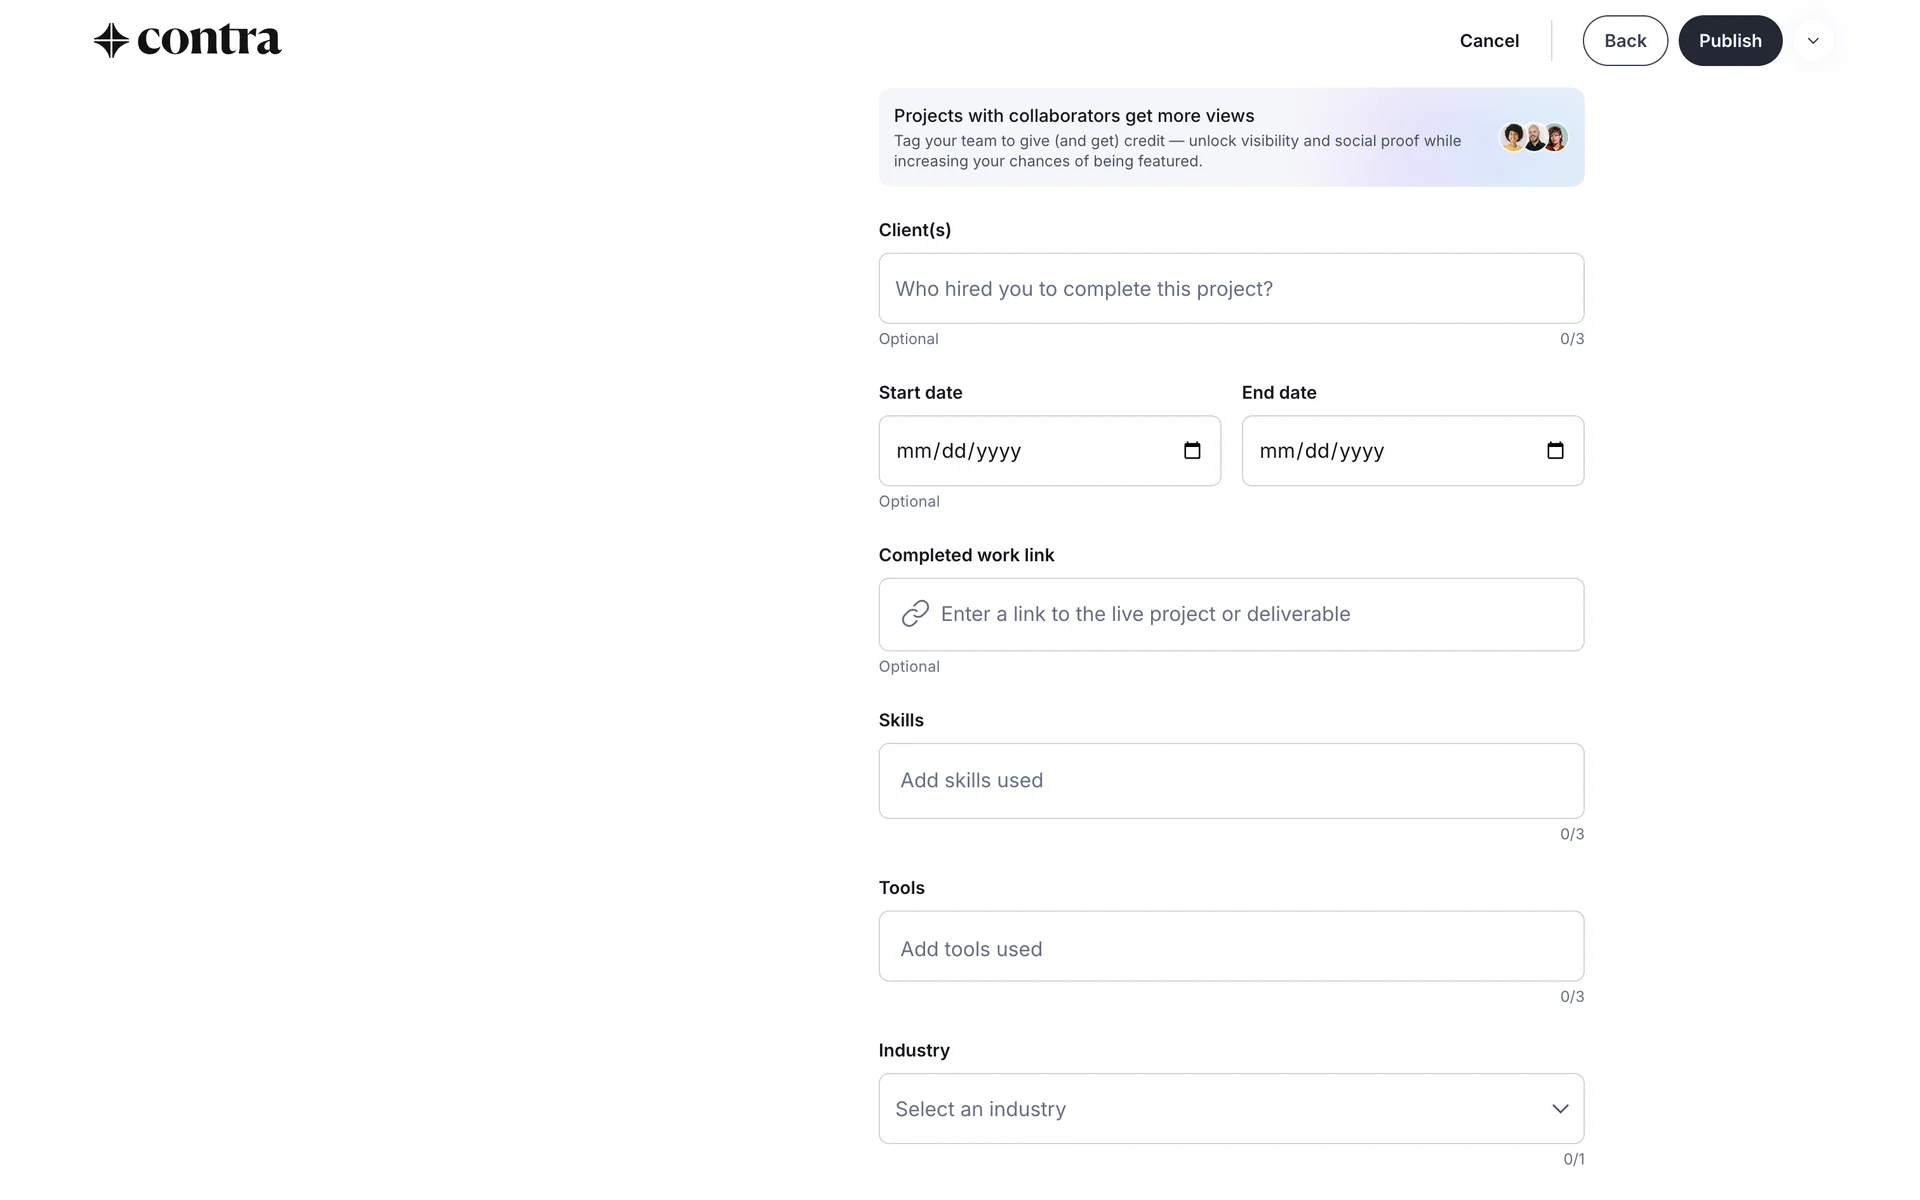The height and width of the screenshot is (1200, 1920).
Task: Click the Contra star logo icon
Action: [111, 41]
